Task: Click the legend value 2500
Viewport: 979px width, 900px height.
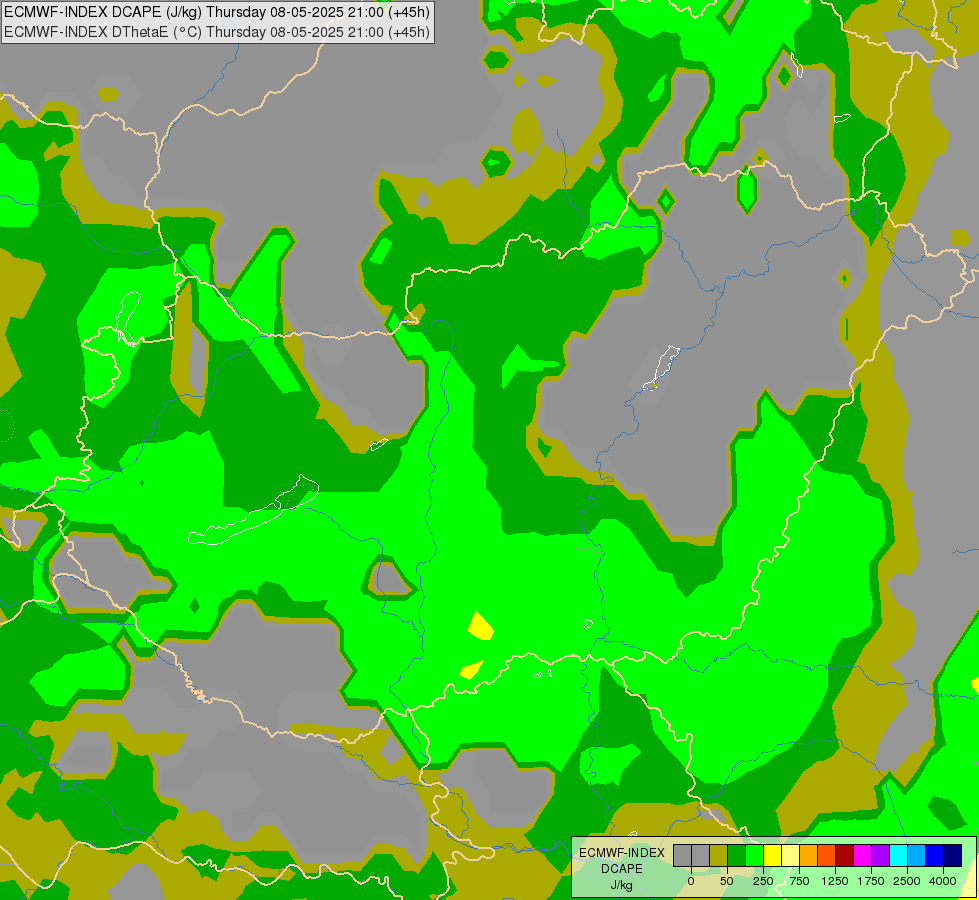Action: click(907, 881)
